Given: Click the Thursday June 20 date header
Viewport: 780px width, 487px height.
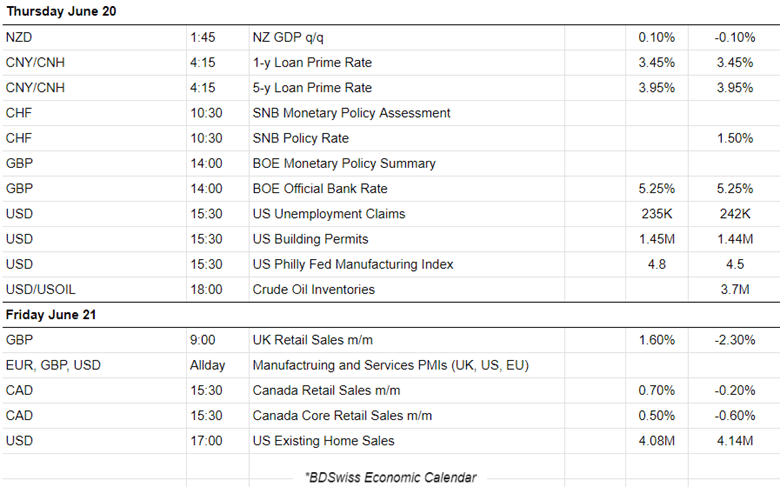Looking at the screenshot, I should 63,13.
